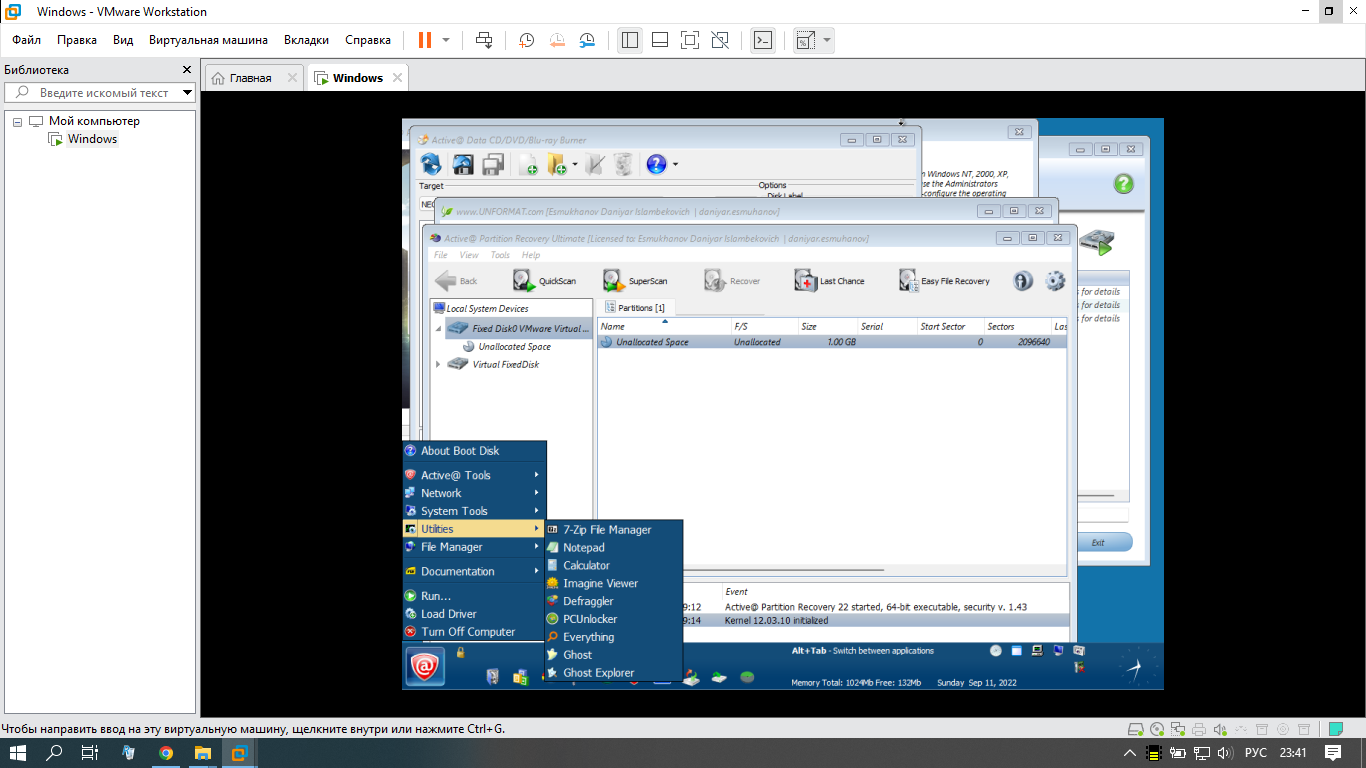Select Windows VM in the library tree

[x=92, y=139]
